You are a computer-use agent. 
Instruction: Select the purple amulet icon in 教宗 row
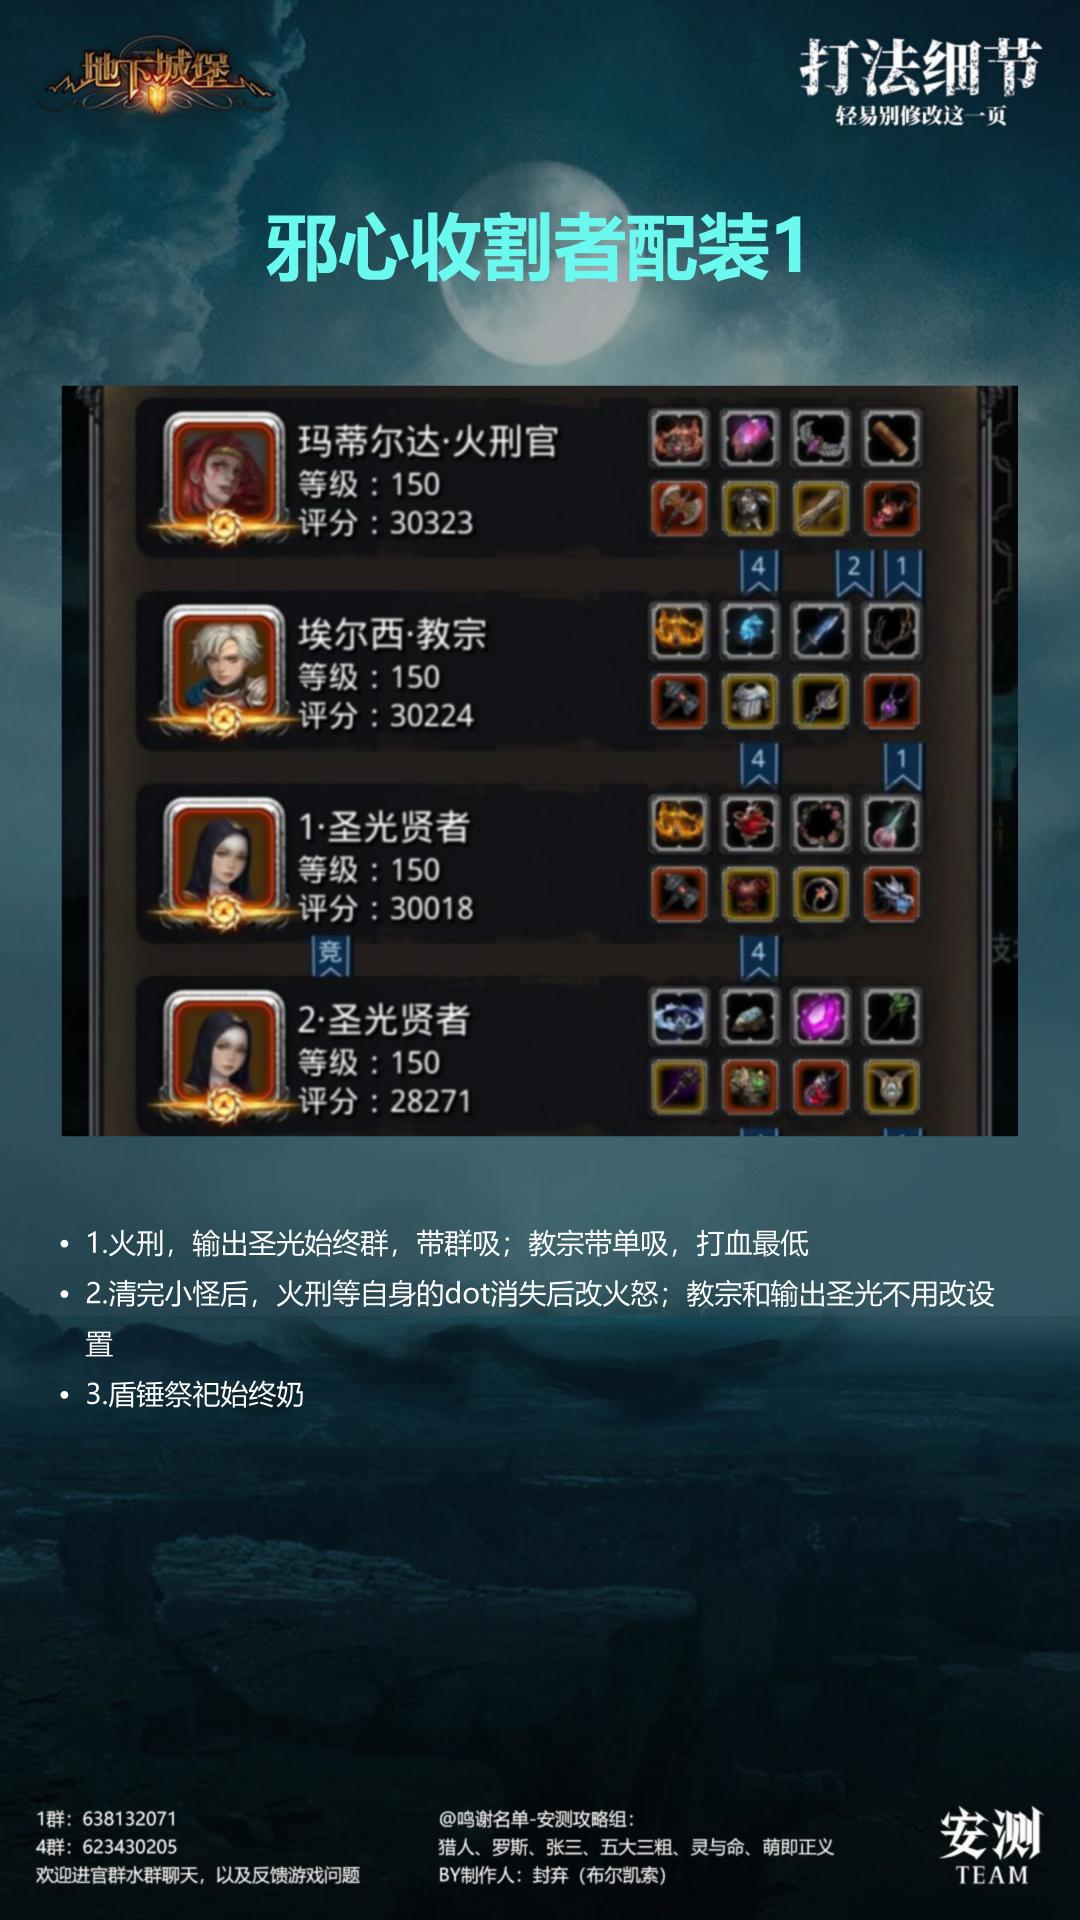click(x=891, y=701)
